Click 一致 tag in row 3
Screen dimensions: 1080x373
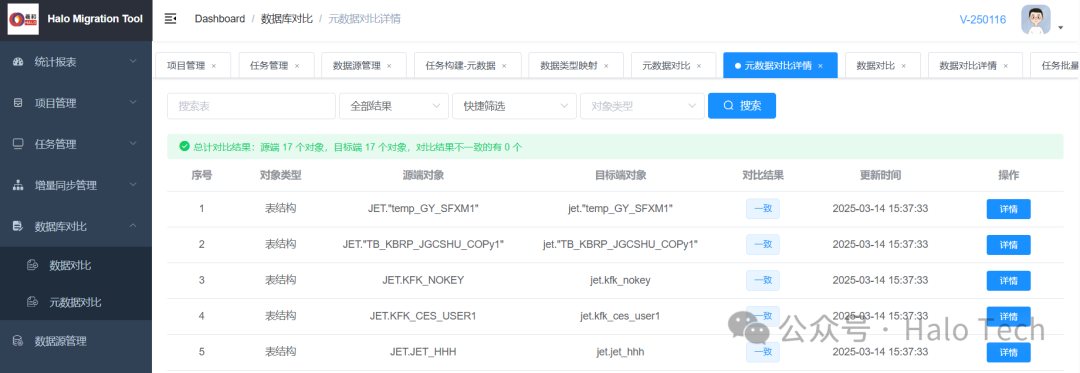pos(762,280)
